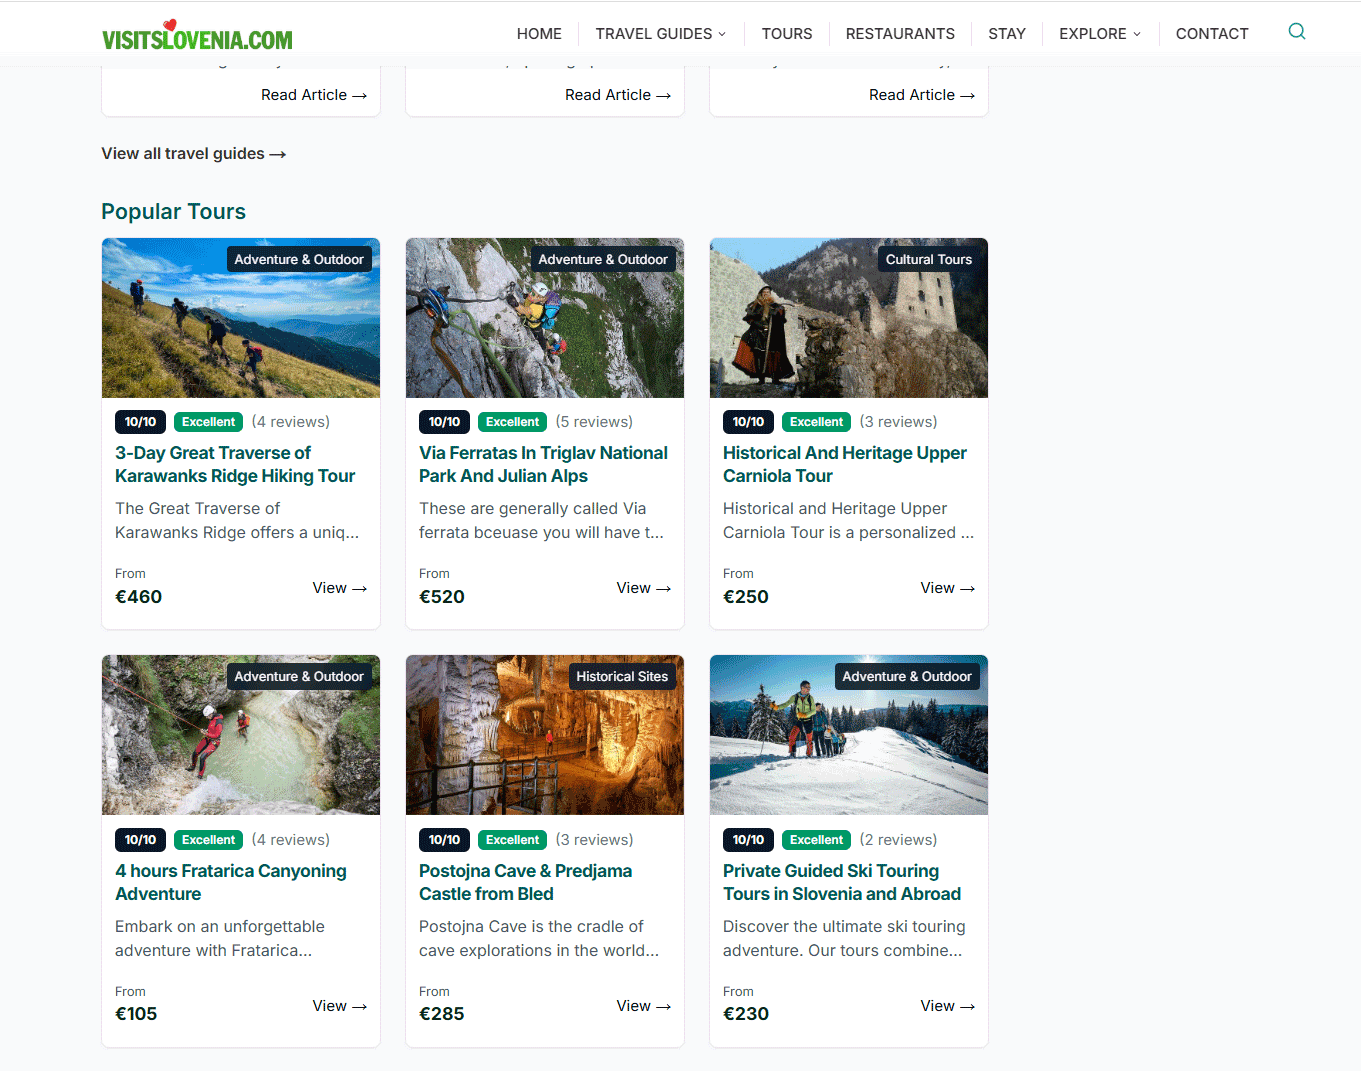The width and height of the screenshot is (1361, 1071).
Task: Click the Postojna Cave tour thumbnail image
Action: 544,735
